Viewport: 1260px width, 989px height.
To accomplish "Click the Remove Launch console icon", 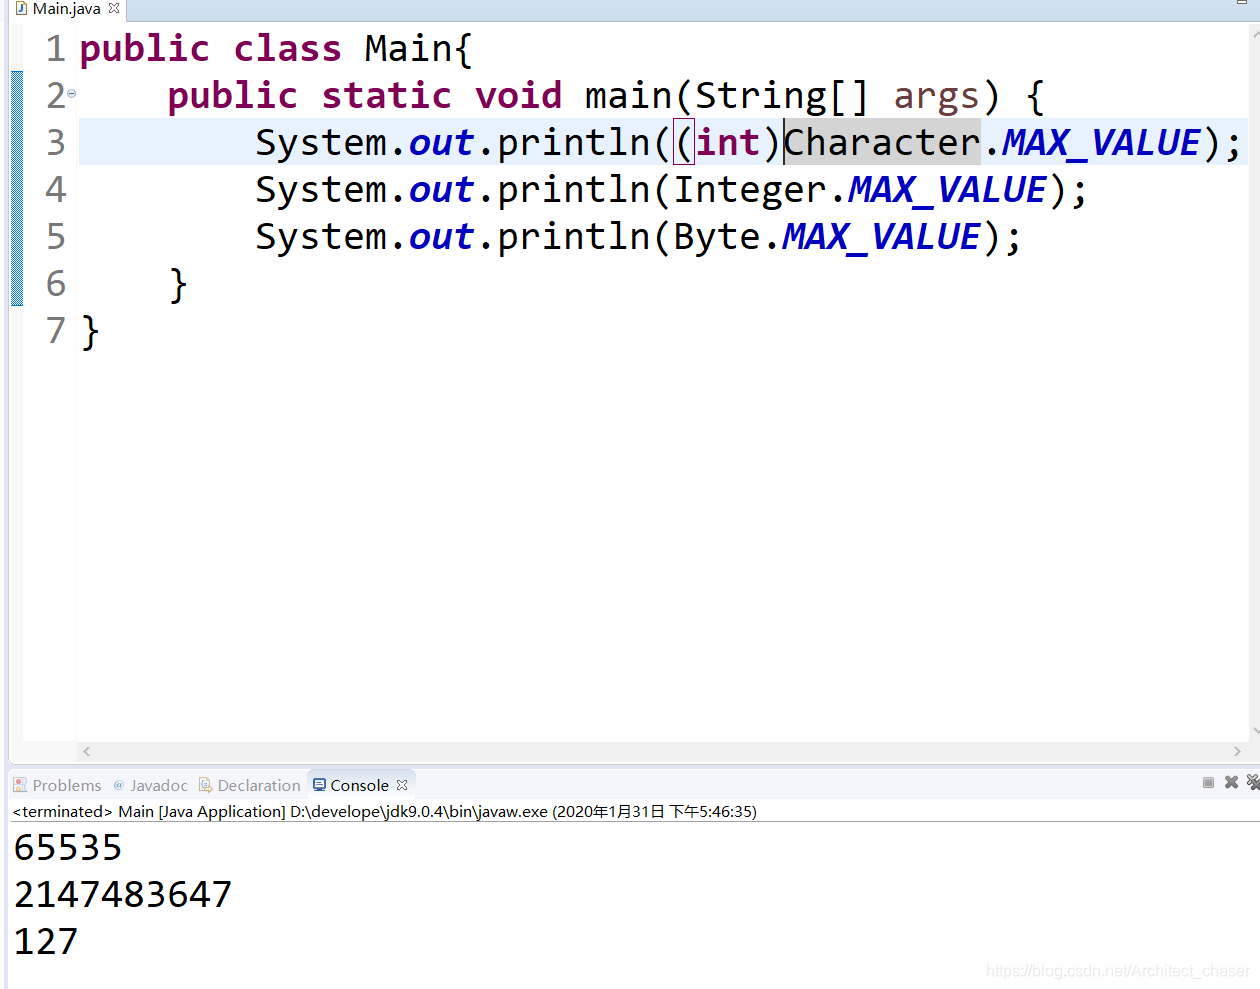I will (1231, 782).
